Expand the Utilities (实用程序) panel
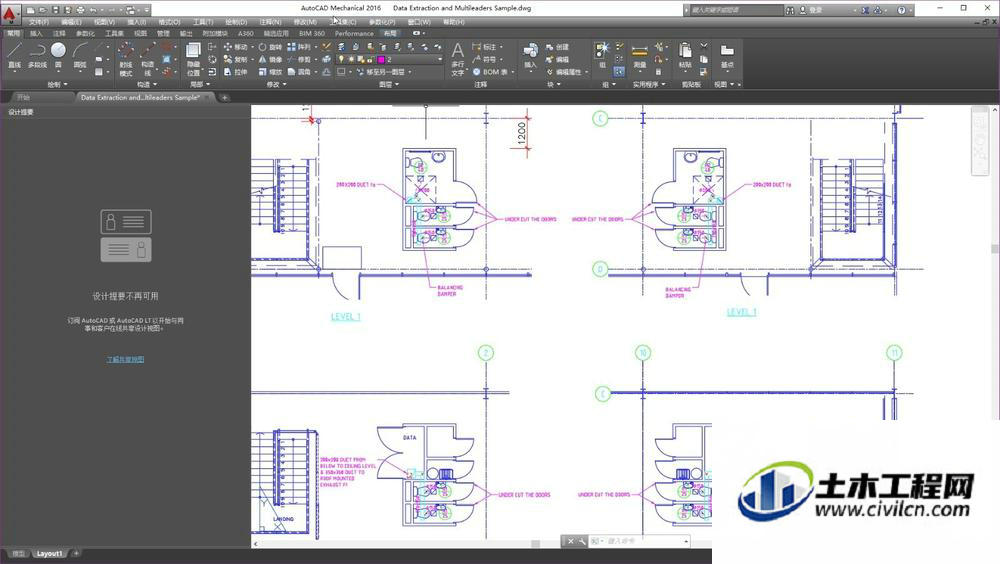The height and width of the screenshot is (564, 1000). point(649,84)
